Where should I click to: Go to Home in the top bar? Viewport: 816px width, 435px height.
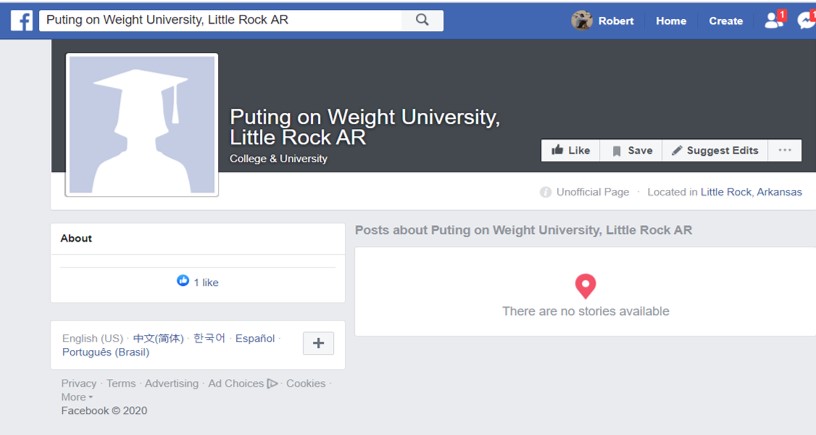671,20
